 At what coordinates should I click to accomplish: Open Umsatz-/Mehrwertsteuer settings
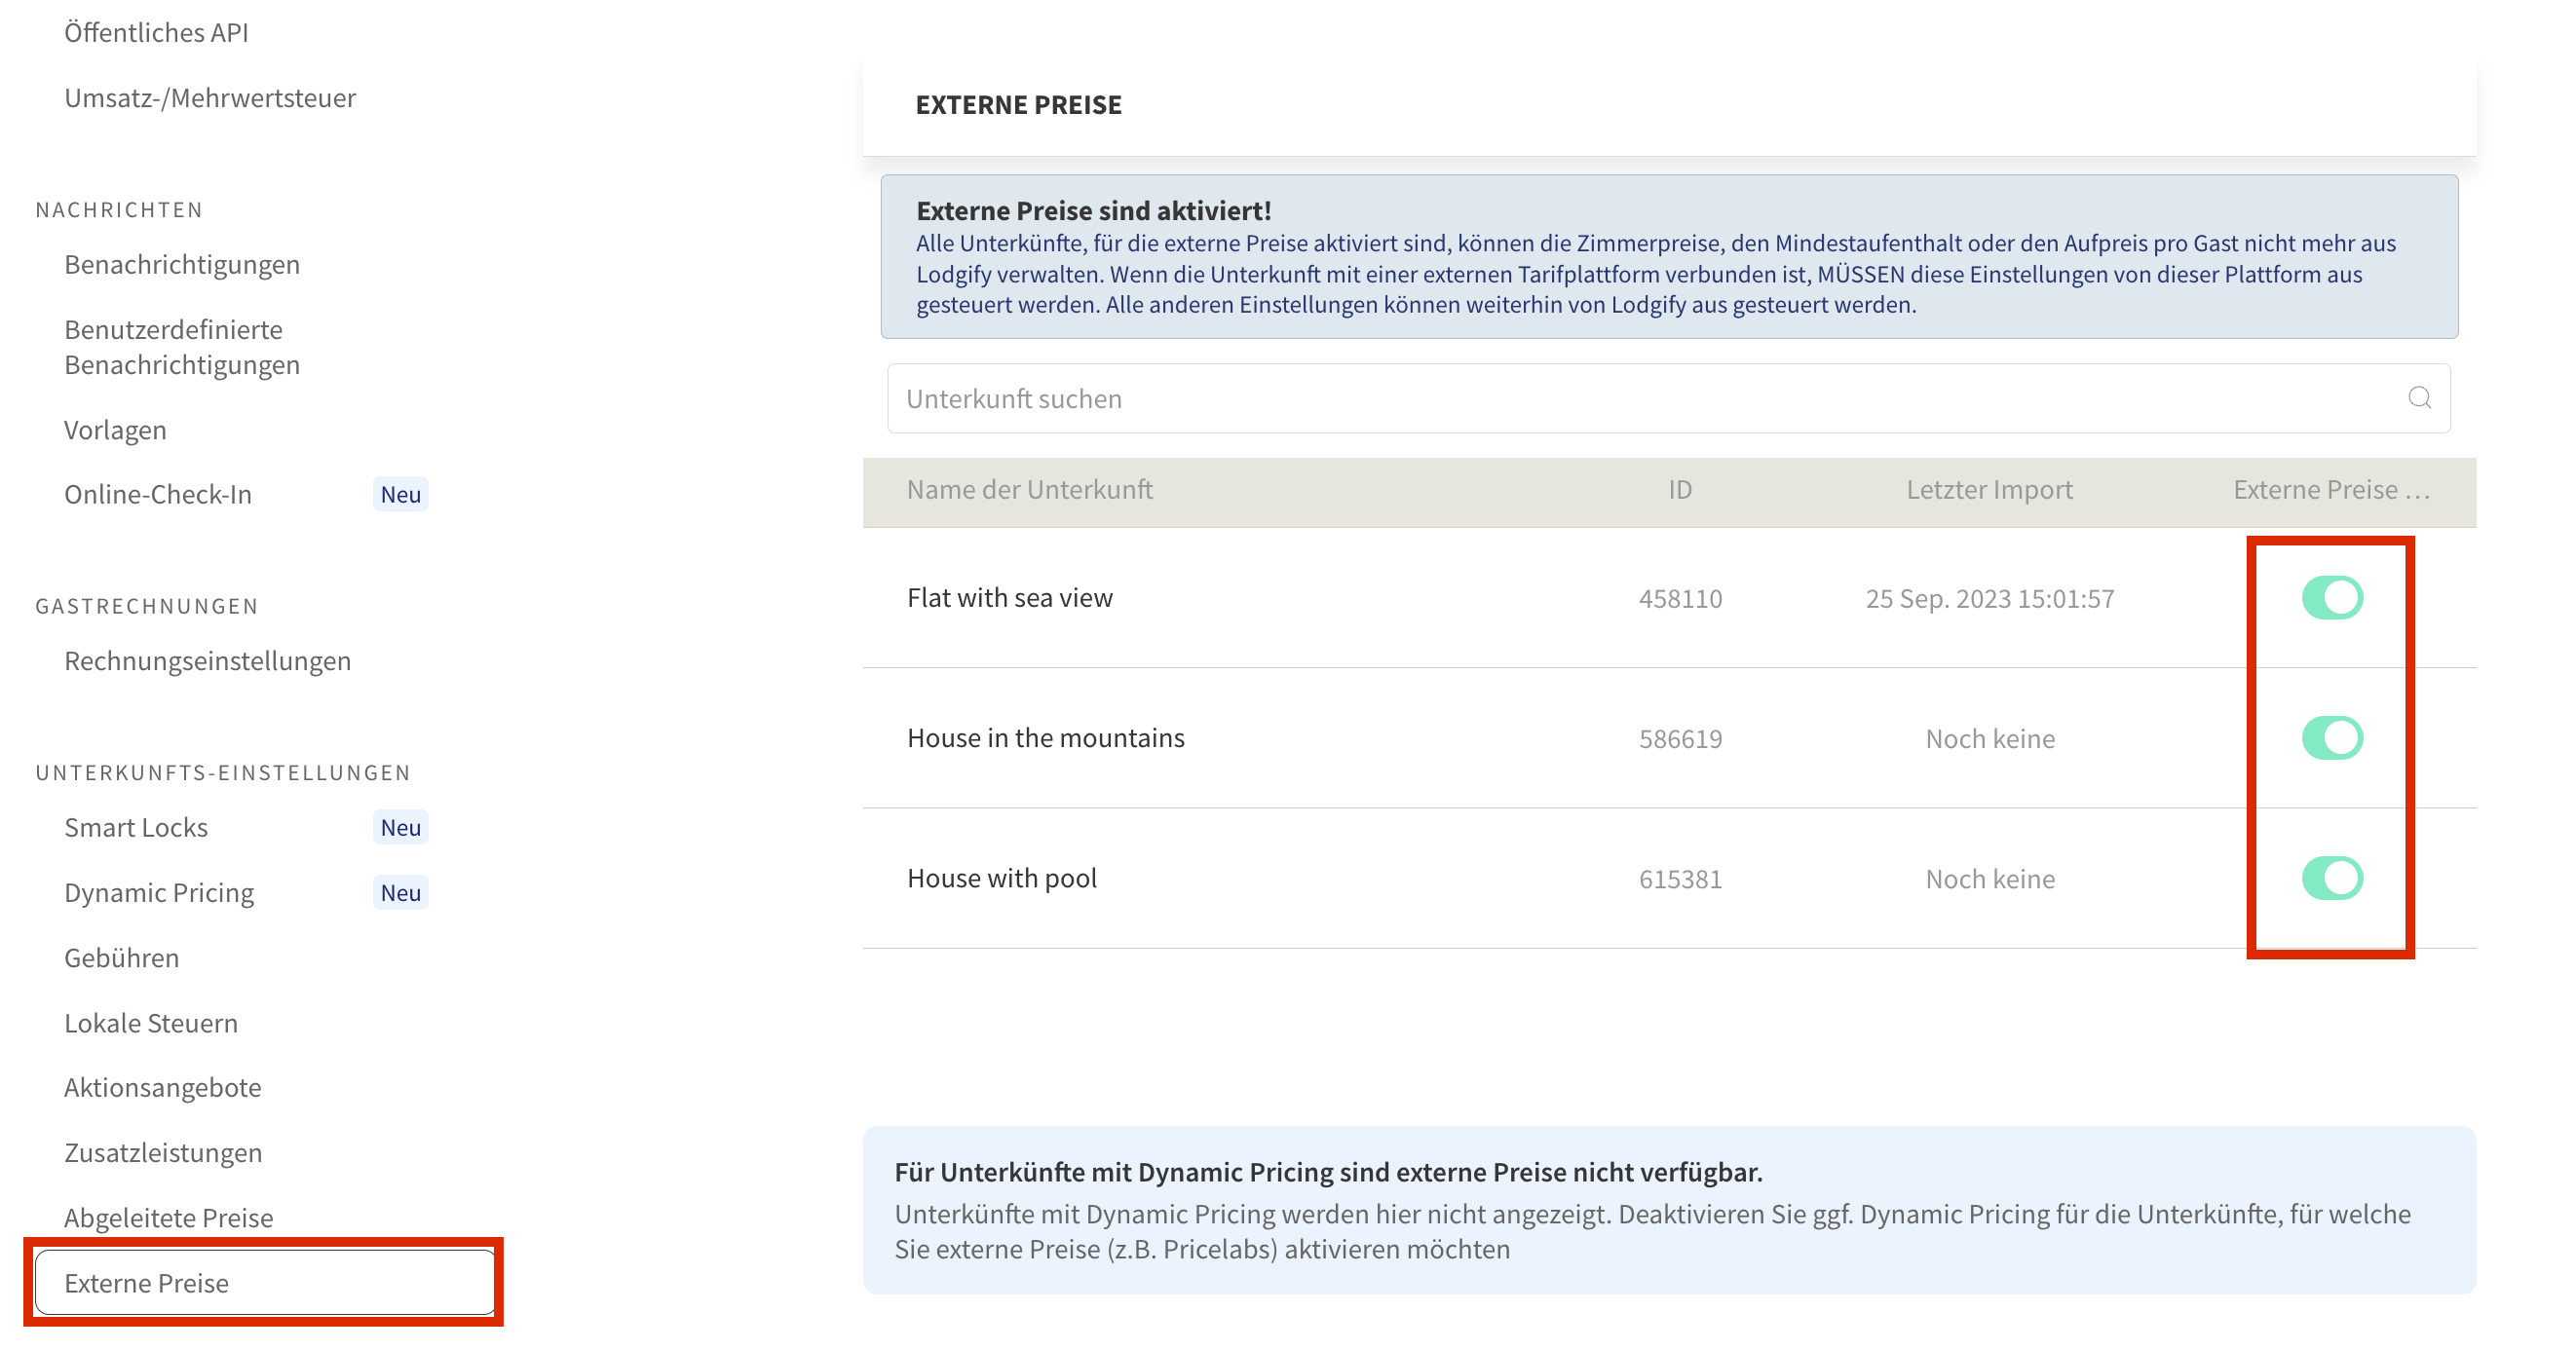pyautogui.click(x=210, y=97)
